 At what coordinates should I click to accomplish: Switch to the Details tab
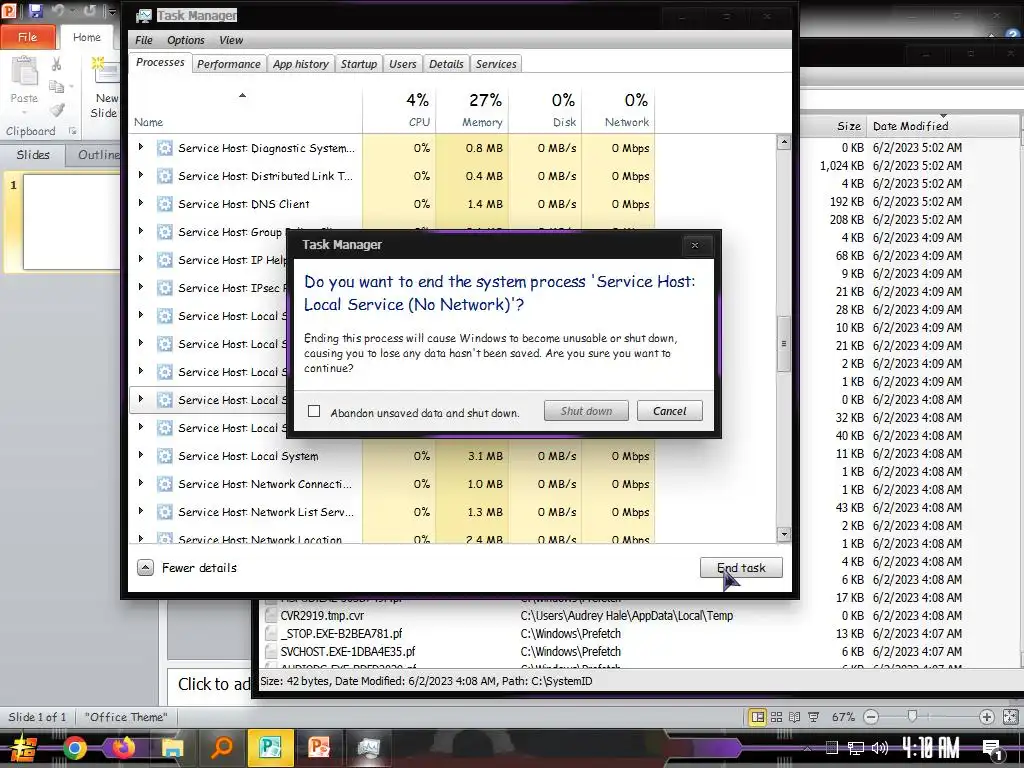(446, 64)
